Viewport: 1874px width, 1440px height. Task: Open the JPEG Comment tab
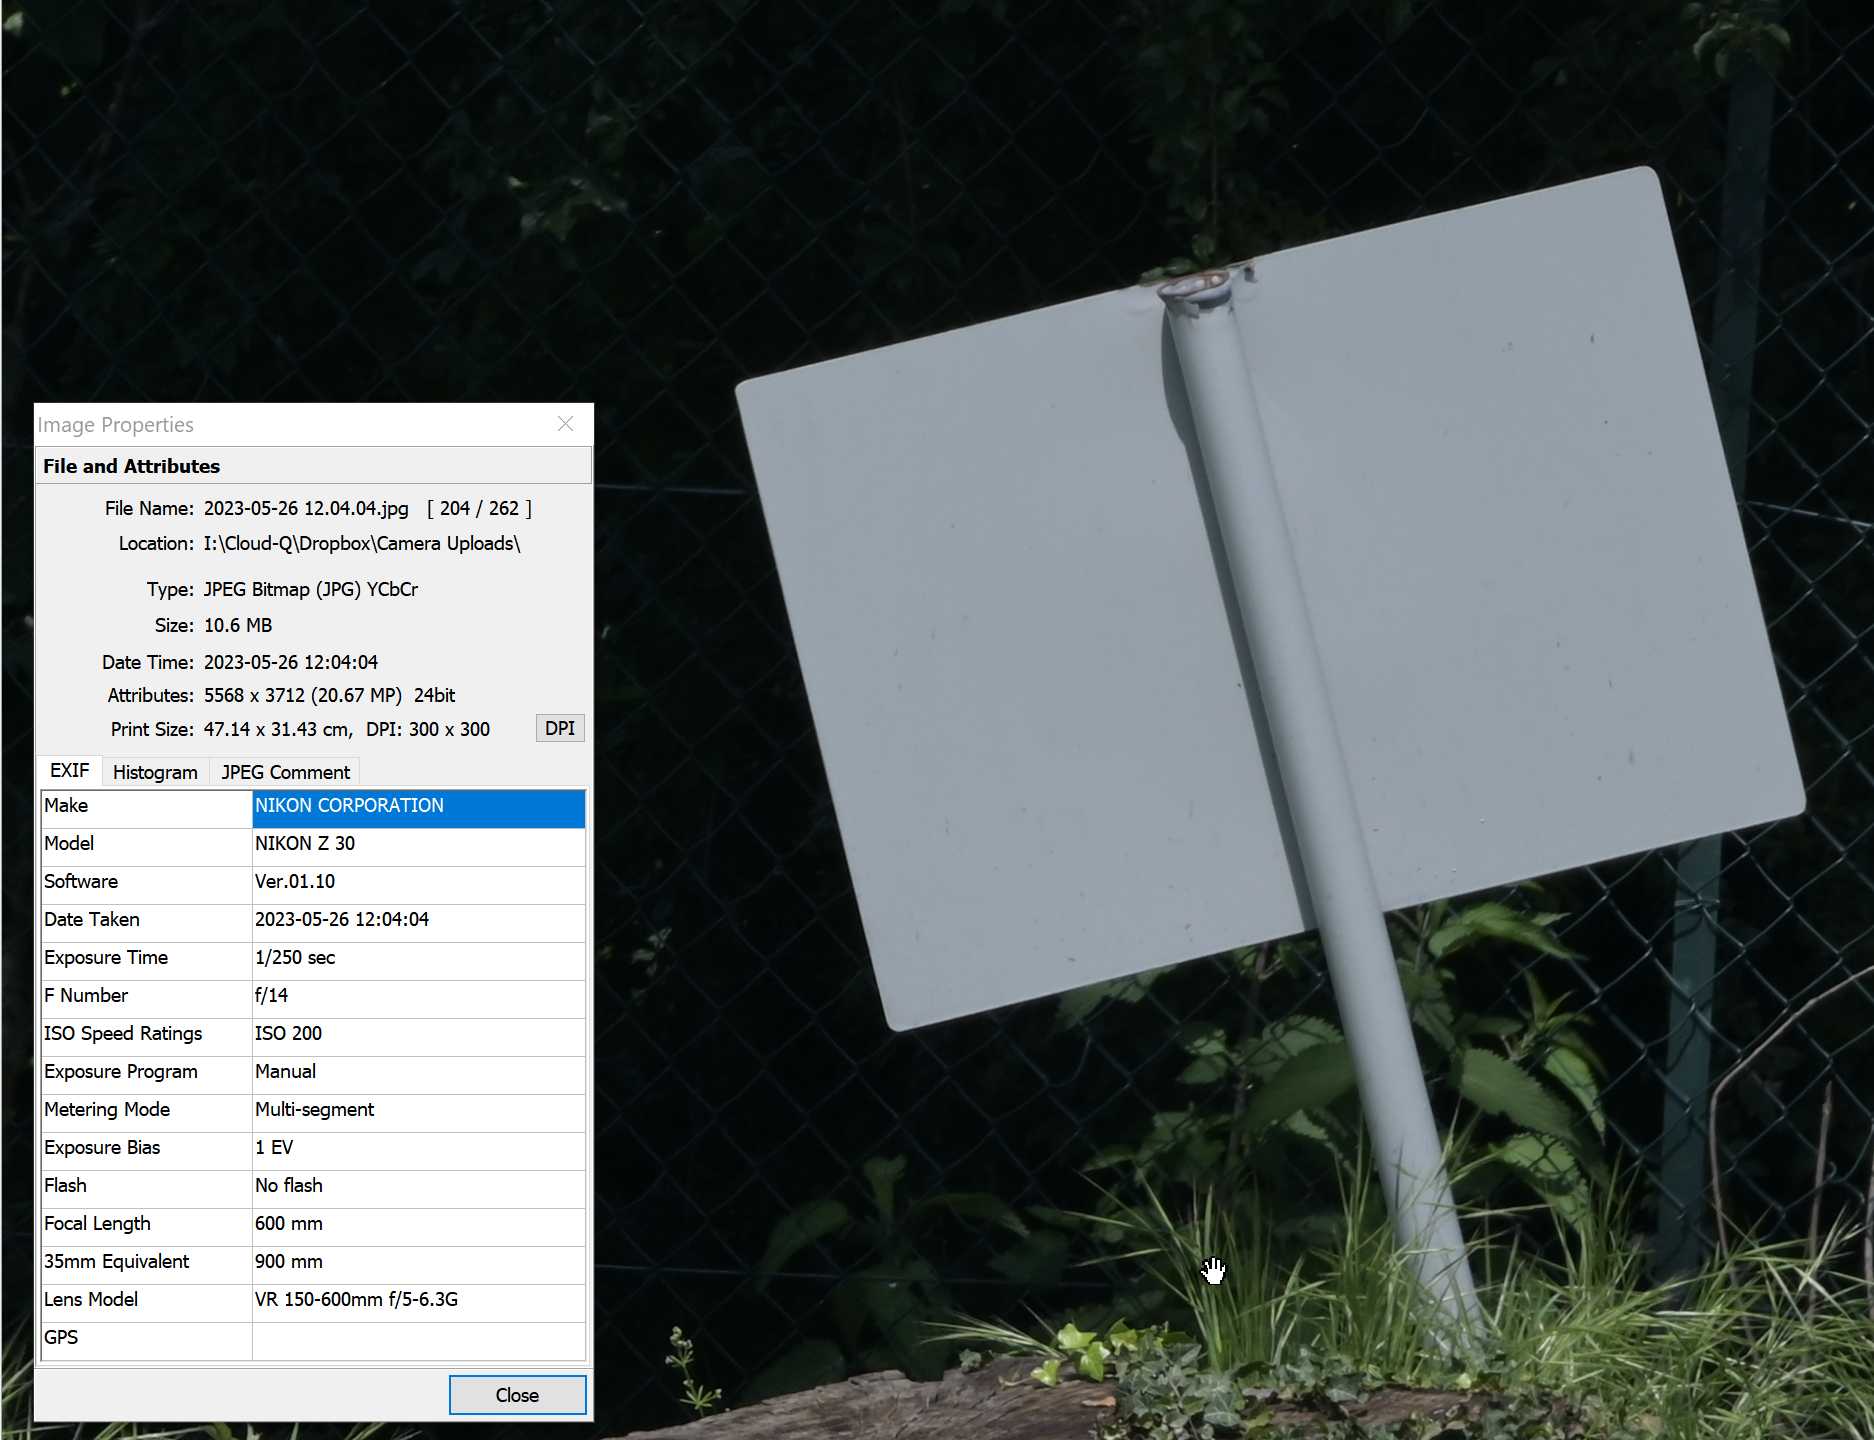(x=285, y=772)
